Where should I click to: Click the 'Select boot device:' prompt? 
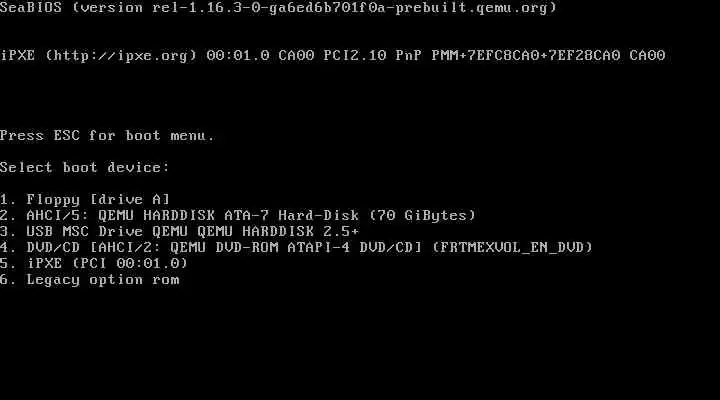85,168
